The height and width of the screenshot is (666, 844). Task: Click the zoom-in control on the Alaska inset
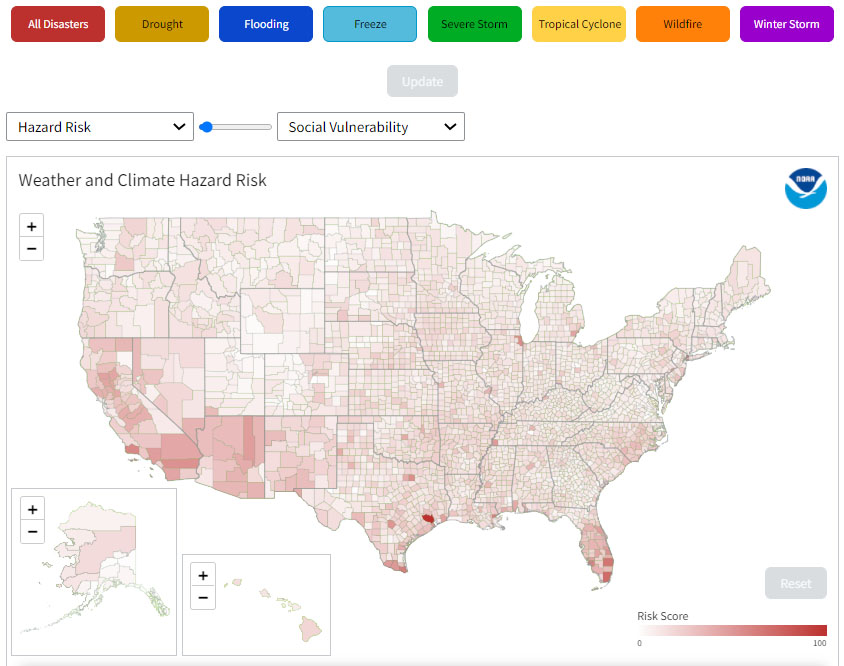click(x=32, y=508)
